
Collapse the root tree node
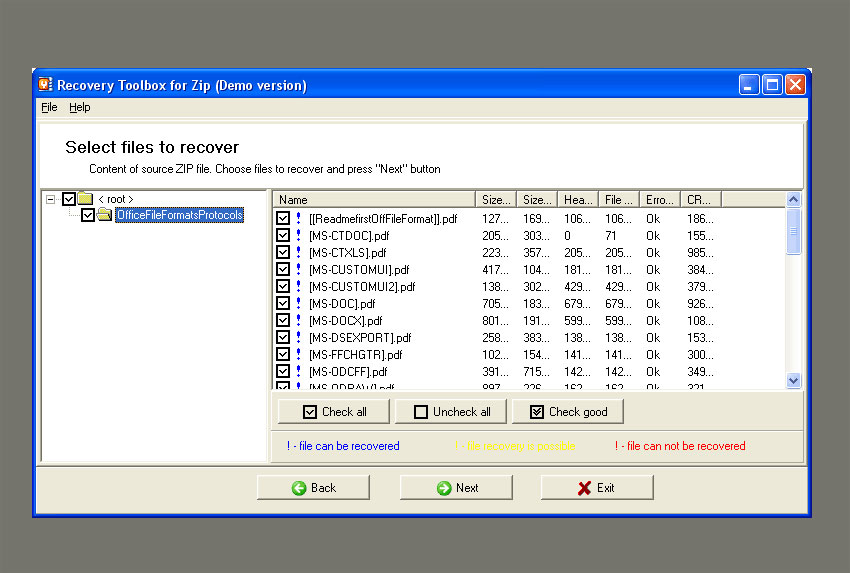point(50,199)
